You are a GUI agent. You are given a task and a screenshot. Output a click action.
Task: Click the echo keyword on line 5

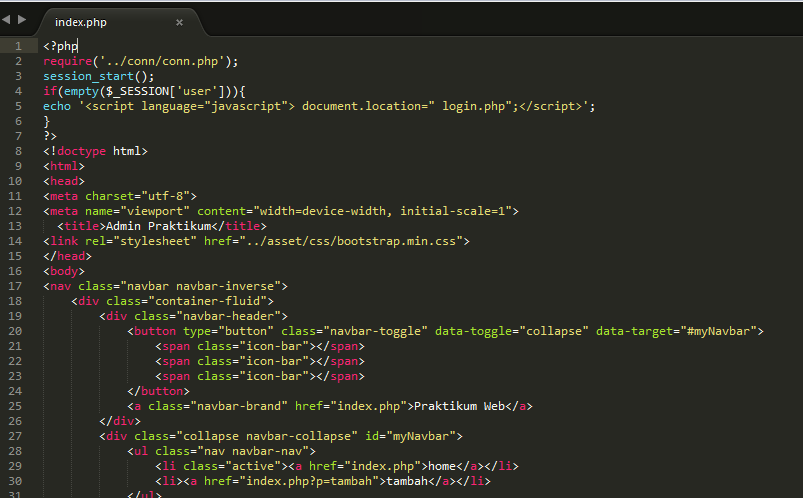[x=57, y=106]
